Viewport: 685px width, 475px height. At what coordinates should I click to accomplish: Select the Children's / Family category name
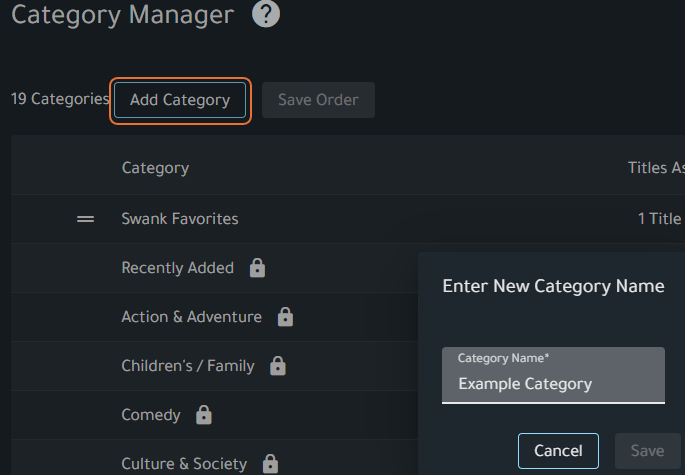[188, 366]
